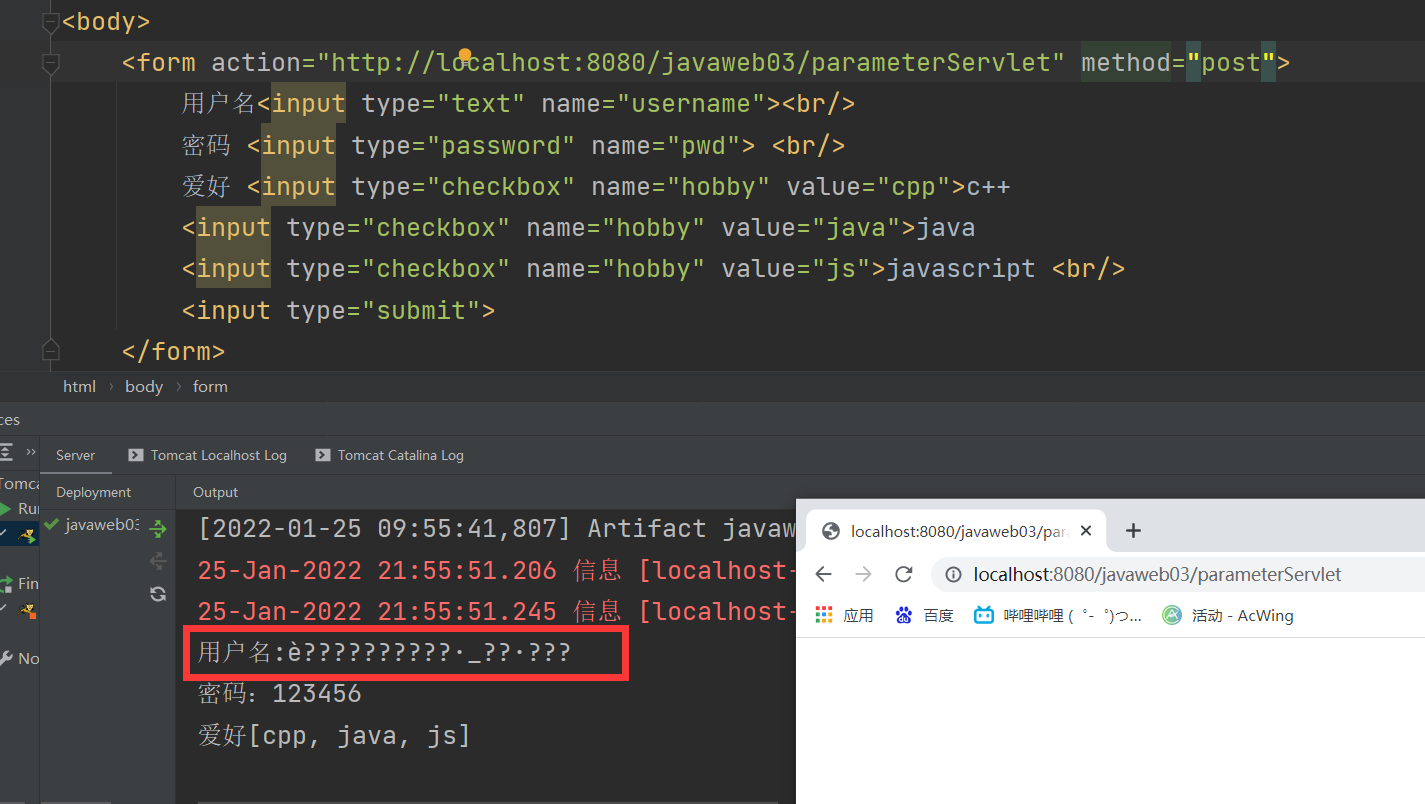Select the finished Tomcat configuration icon

(27, 610)
